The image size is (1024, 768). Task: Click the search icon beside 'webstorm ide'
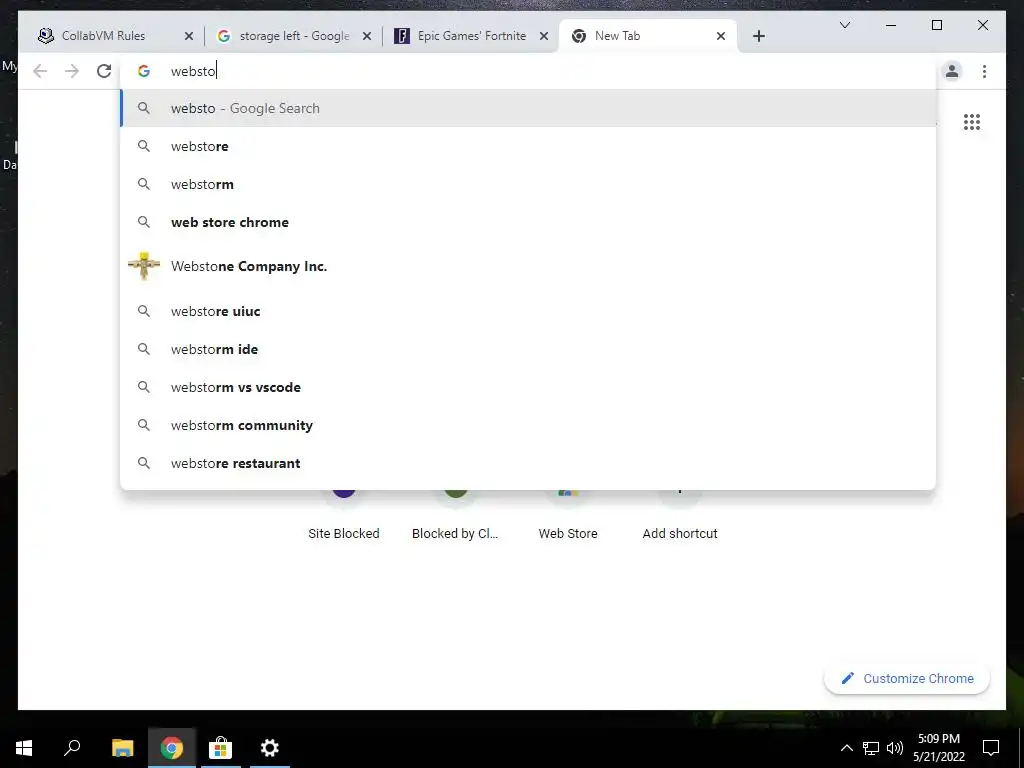click(x=144, y=349)
